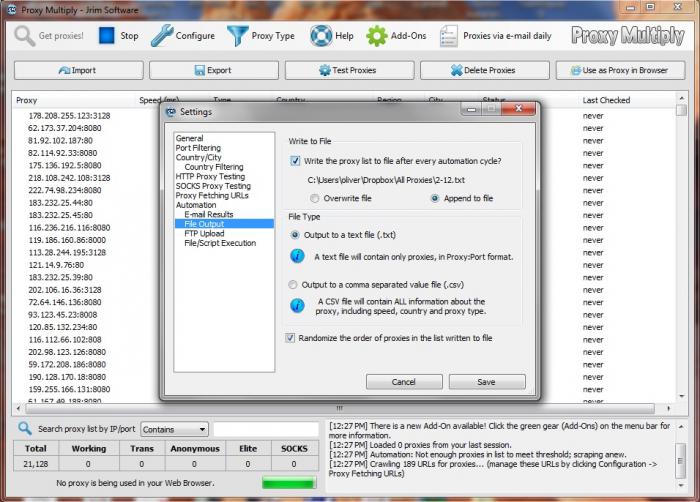
Task: Open HTTP Proxy Testing settings
Action: (210, 176)
